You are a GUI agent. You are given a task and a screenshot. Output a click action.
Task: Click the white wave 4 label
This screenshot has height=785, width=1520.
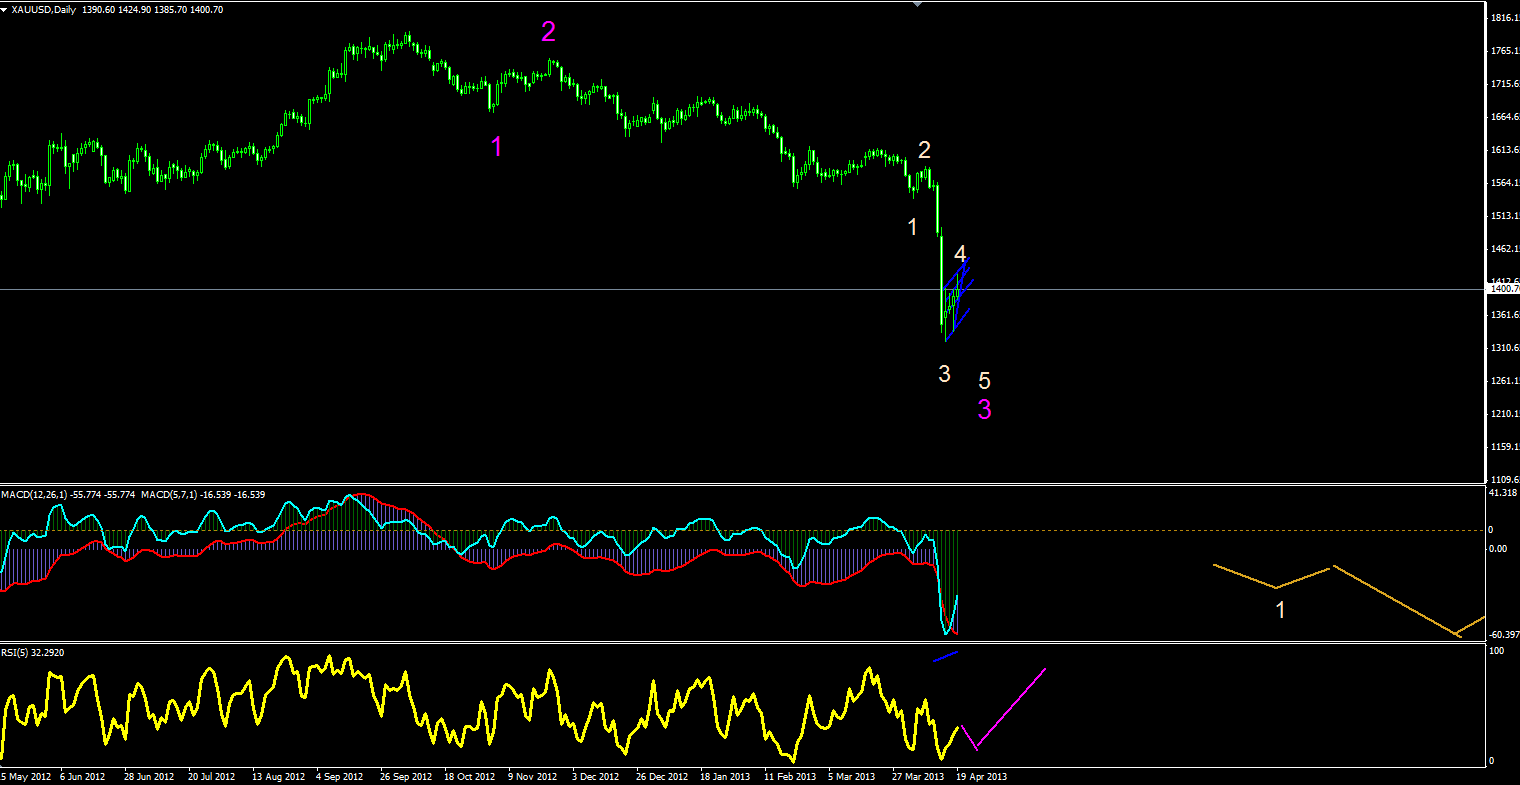960,254
